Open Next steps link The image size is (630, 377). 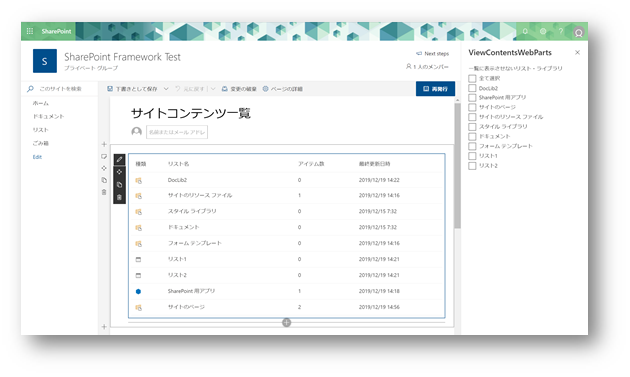pos(433,53)
